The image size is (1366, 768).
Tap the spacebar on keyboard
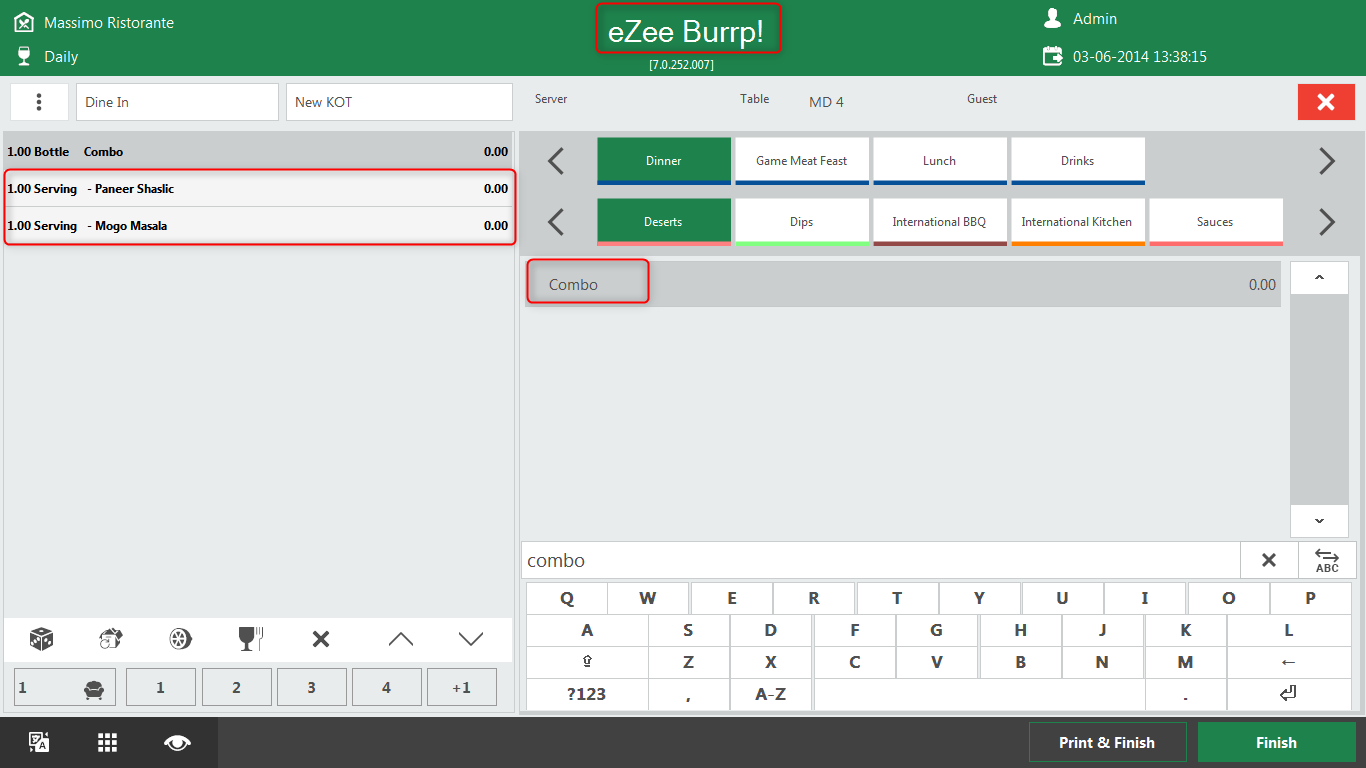pos(979,694)
